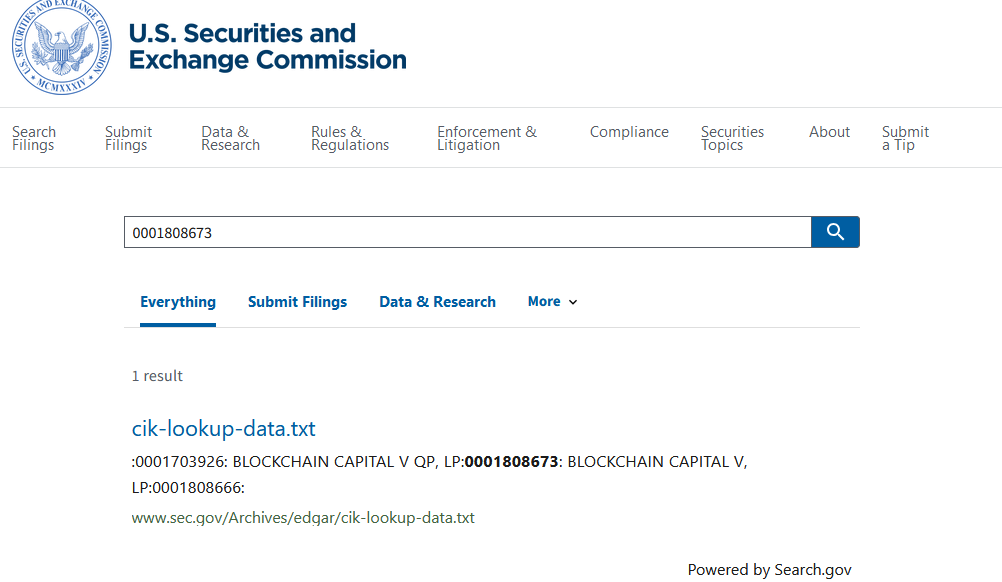Open the Rules & Regulations menu
The width and height of the screenshot is (1002, 582).
coord(350,138)
